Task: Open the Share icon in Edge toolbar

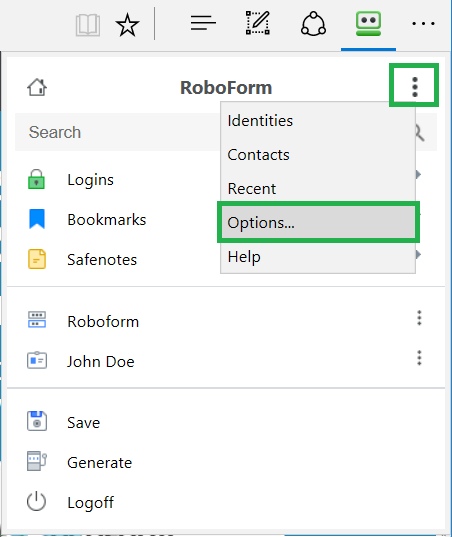Action: [313, 24]
